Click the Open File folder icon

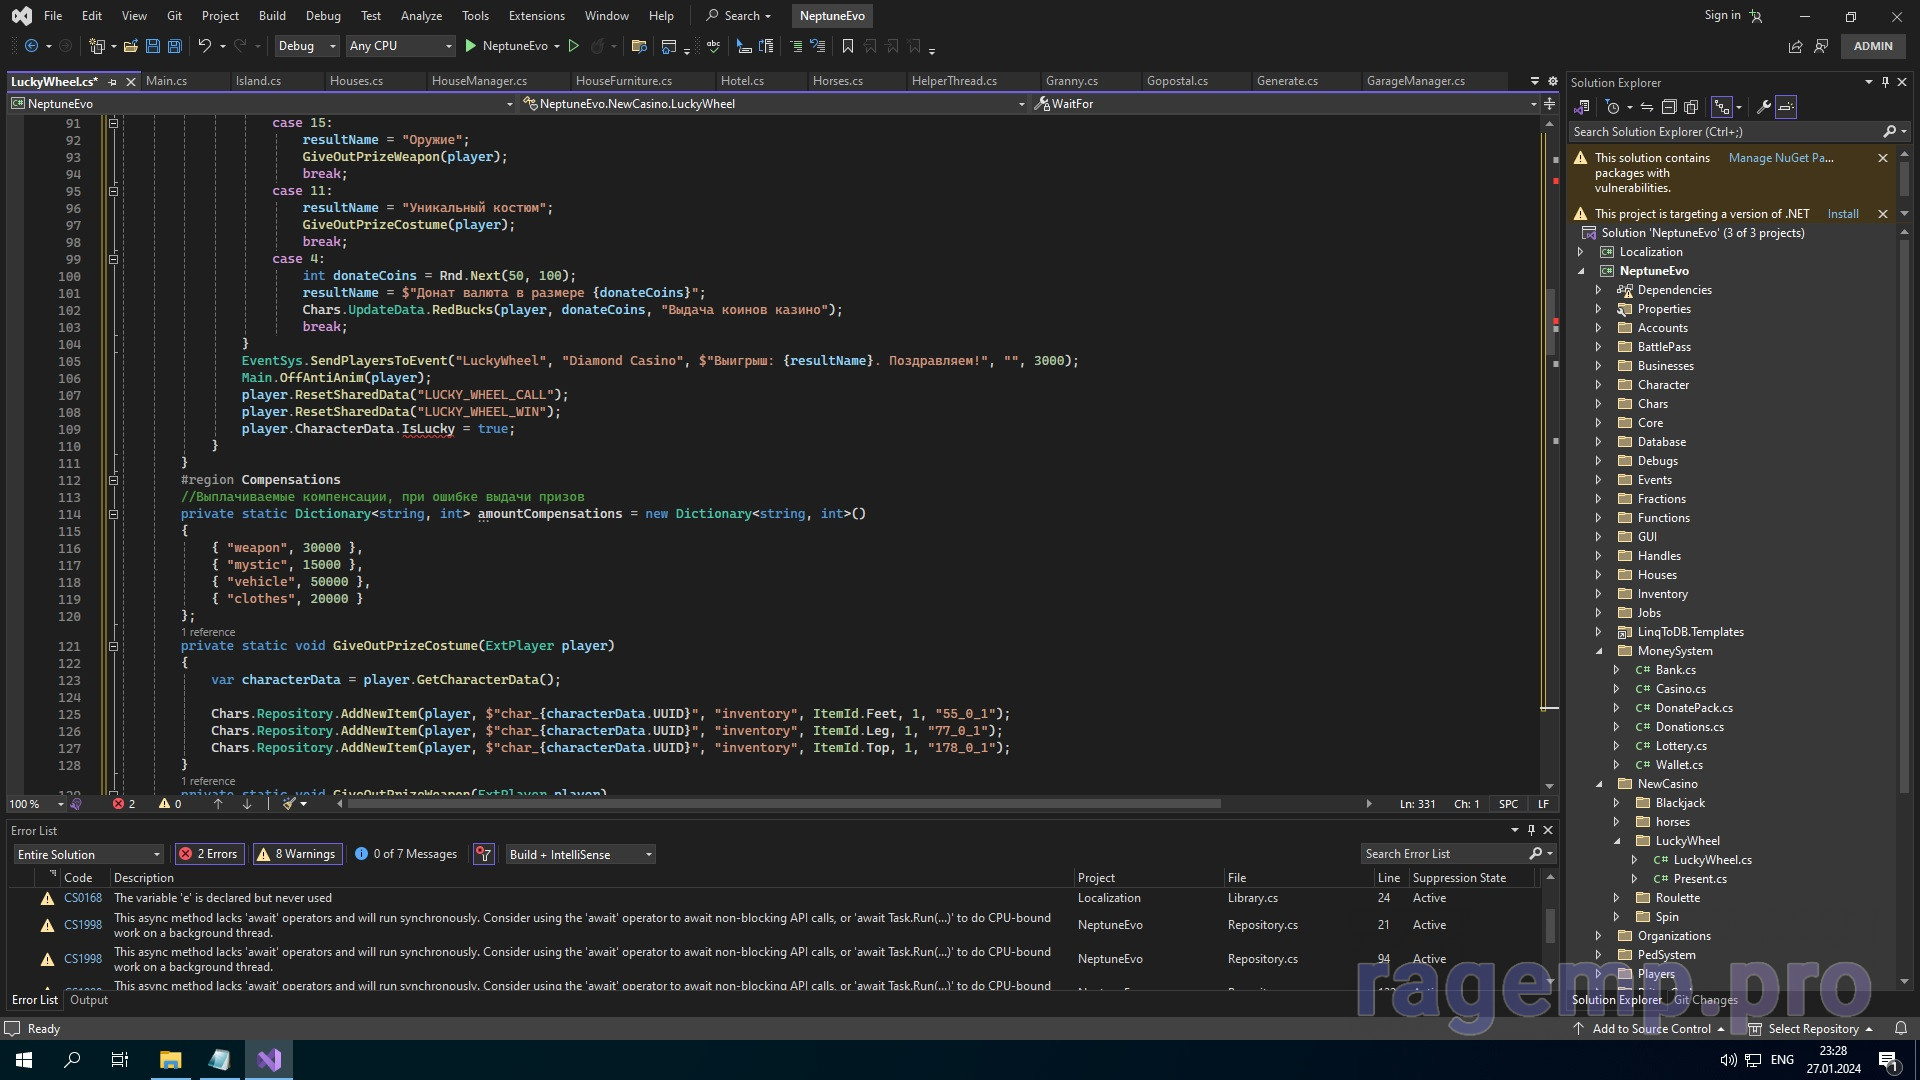point(130,46)
